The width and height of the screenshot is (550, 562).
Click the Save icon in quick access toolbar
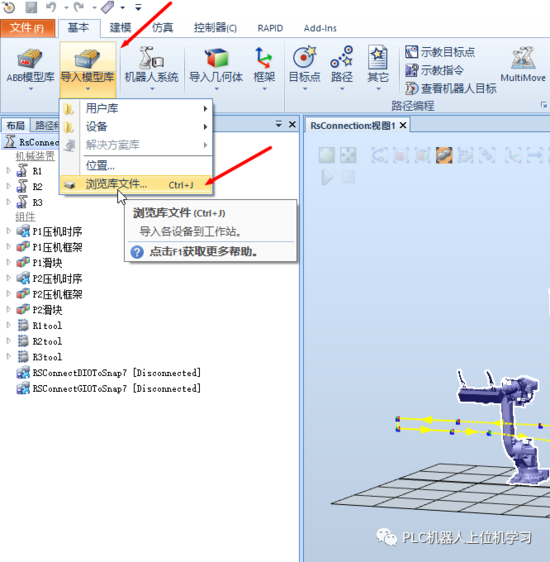[x=31, y=7]
